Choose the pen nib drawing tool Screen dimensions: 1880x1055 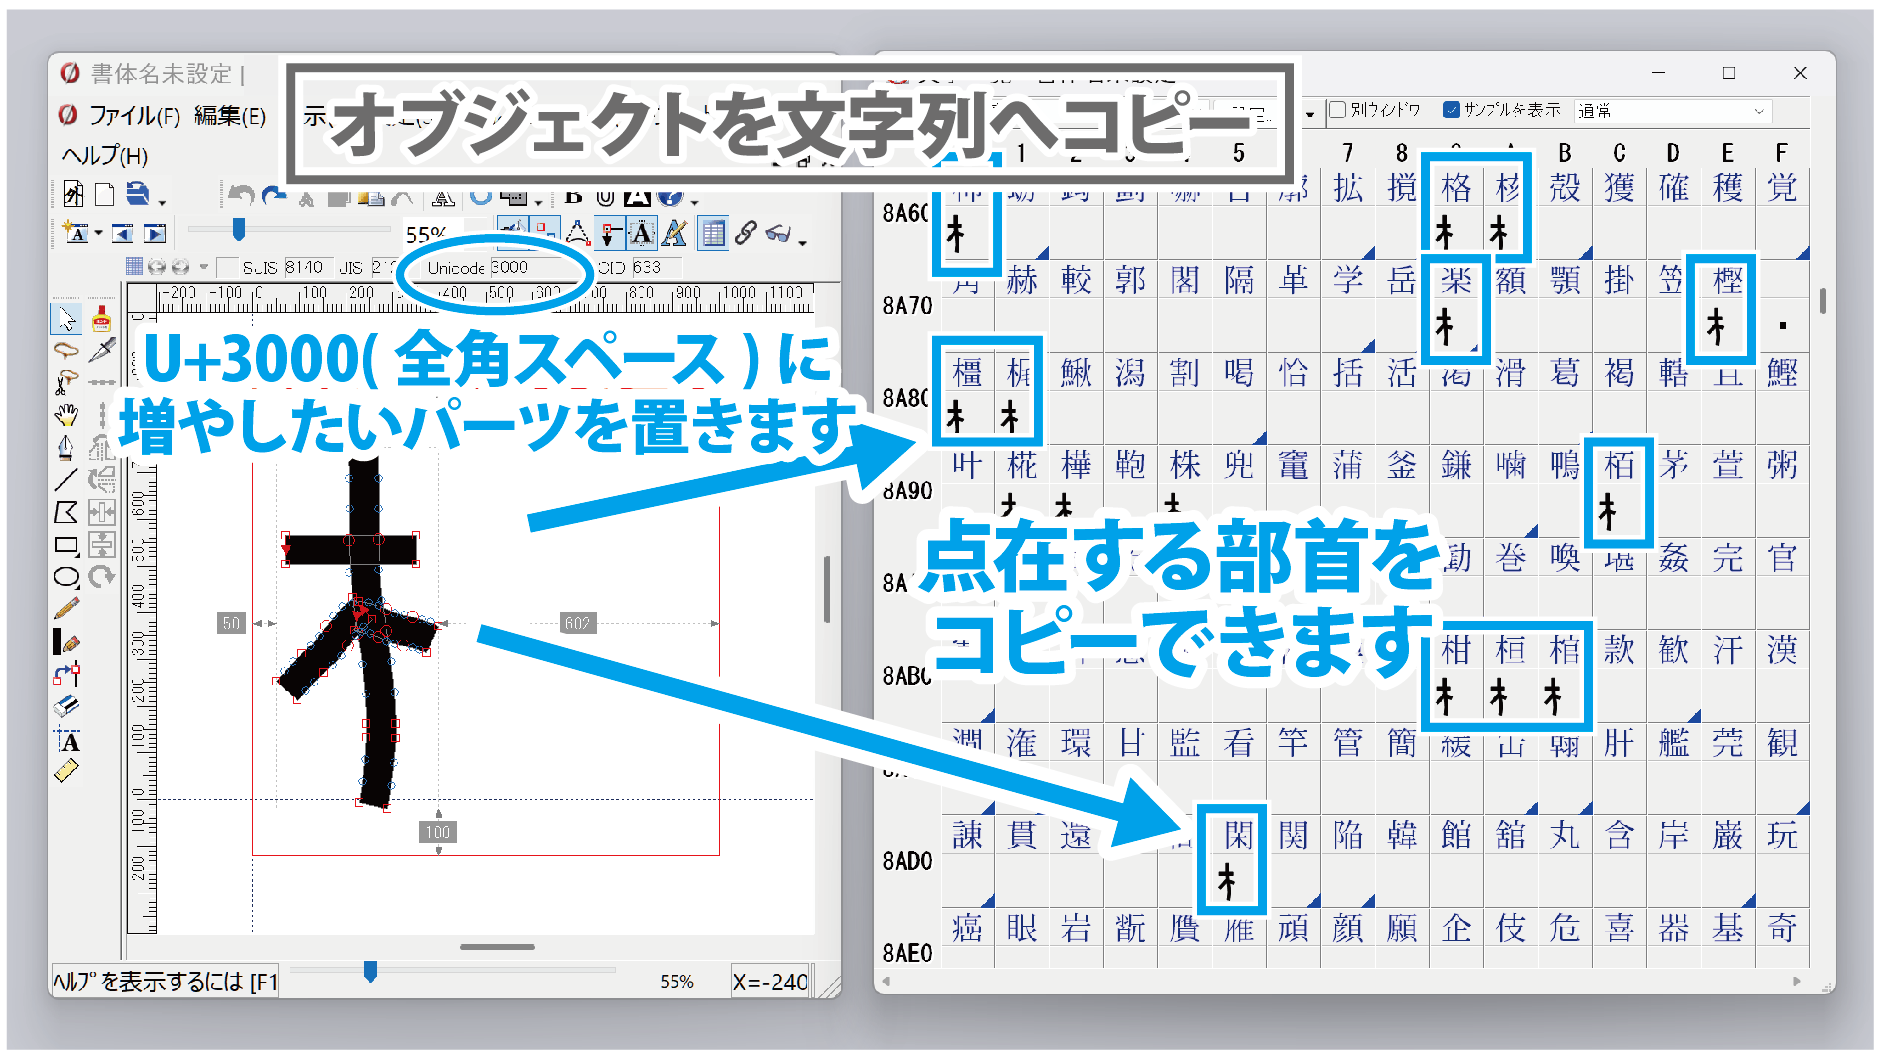point(66,447)
